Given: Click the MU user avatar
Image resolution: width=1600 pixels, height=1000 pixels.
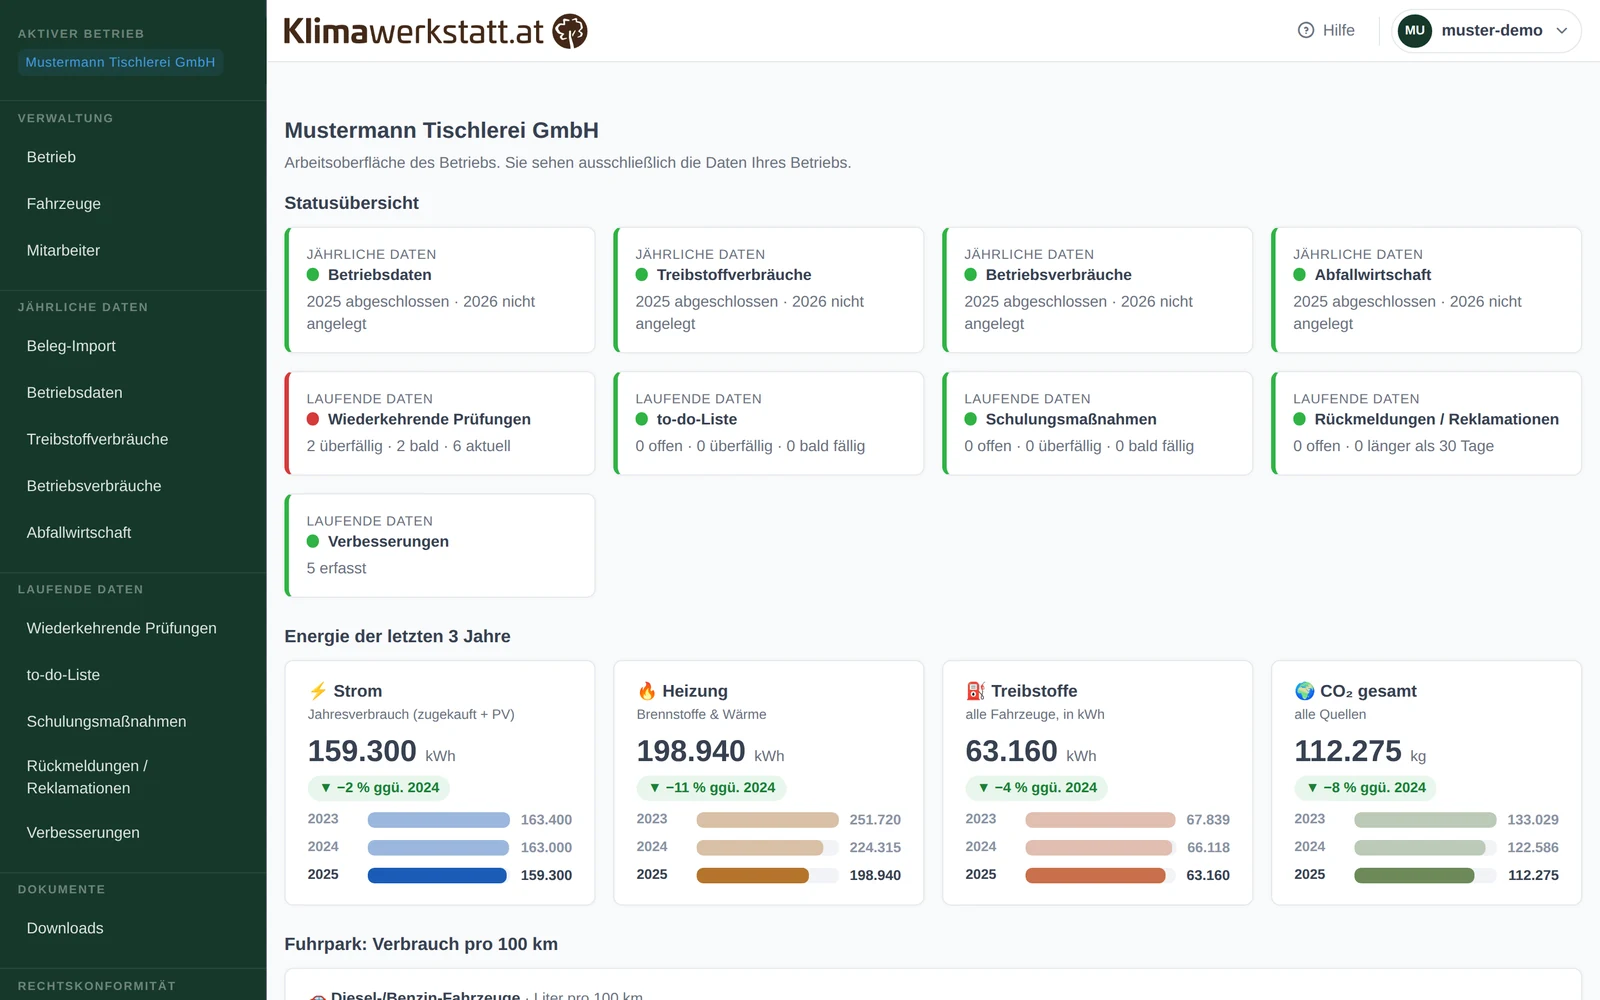Looking at the screenshot, I should (x=1414, y=30).
